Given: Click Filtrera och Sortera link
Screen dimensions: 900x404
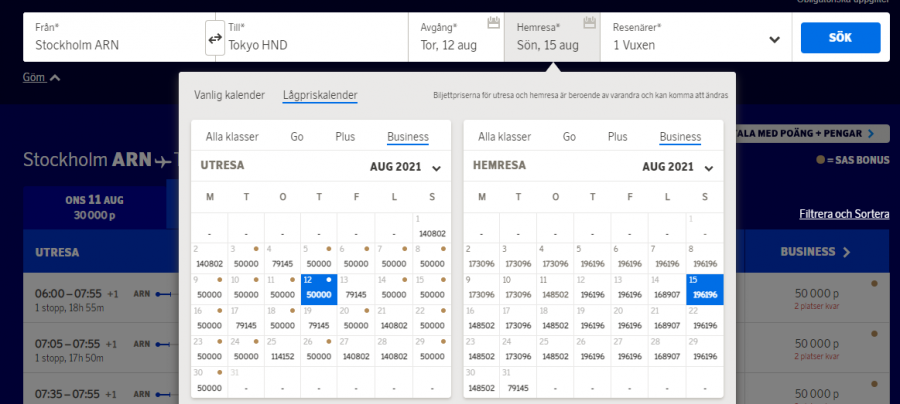Looking at the screenshot, I should pyautogui.click(x=844, y=214).
